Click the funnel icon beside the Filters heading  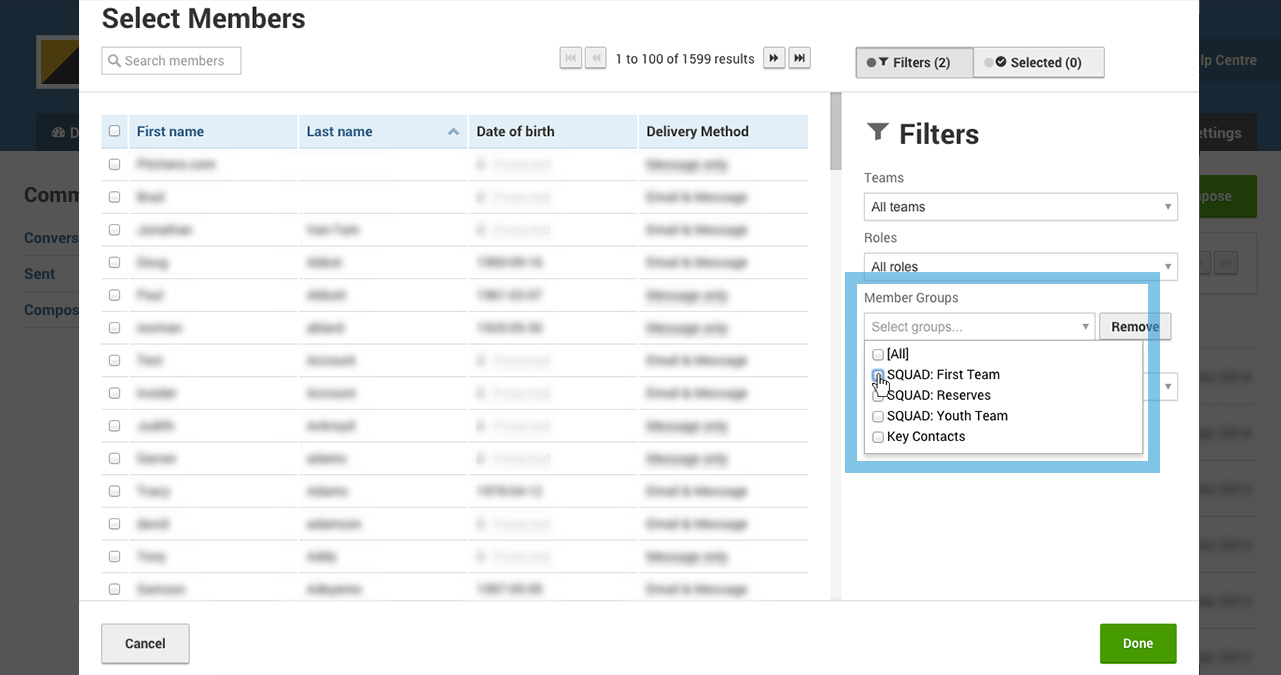tap(877, 132)
